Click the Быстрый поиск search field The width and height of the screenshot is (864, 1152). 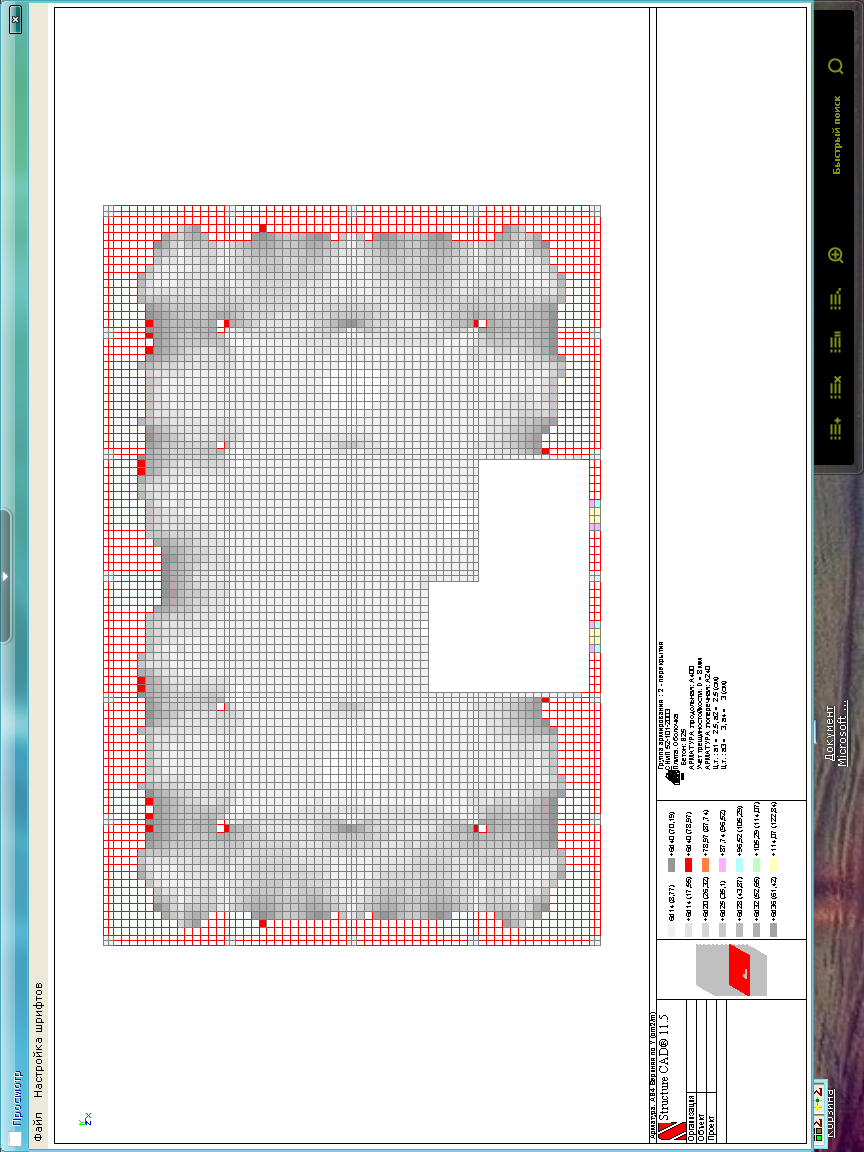836,134
